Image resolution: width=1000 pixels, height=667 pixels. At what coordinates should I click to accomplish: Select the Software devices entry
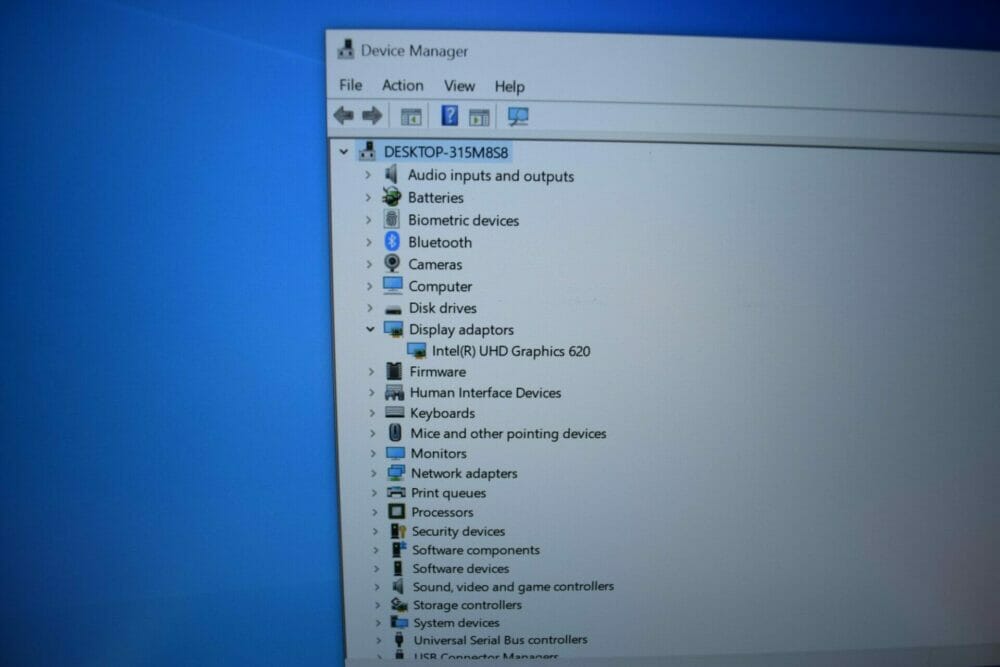pyautogui.click(x=460, y=568)
